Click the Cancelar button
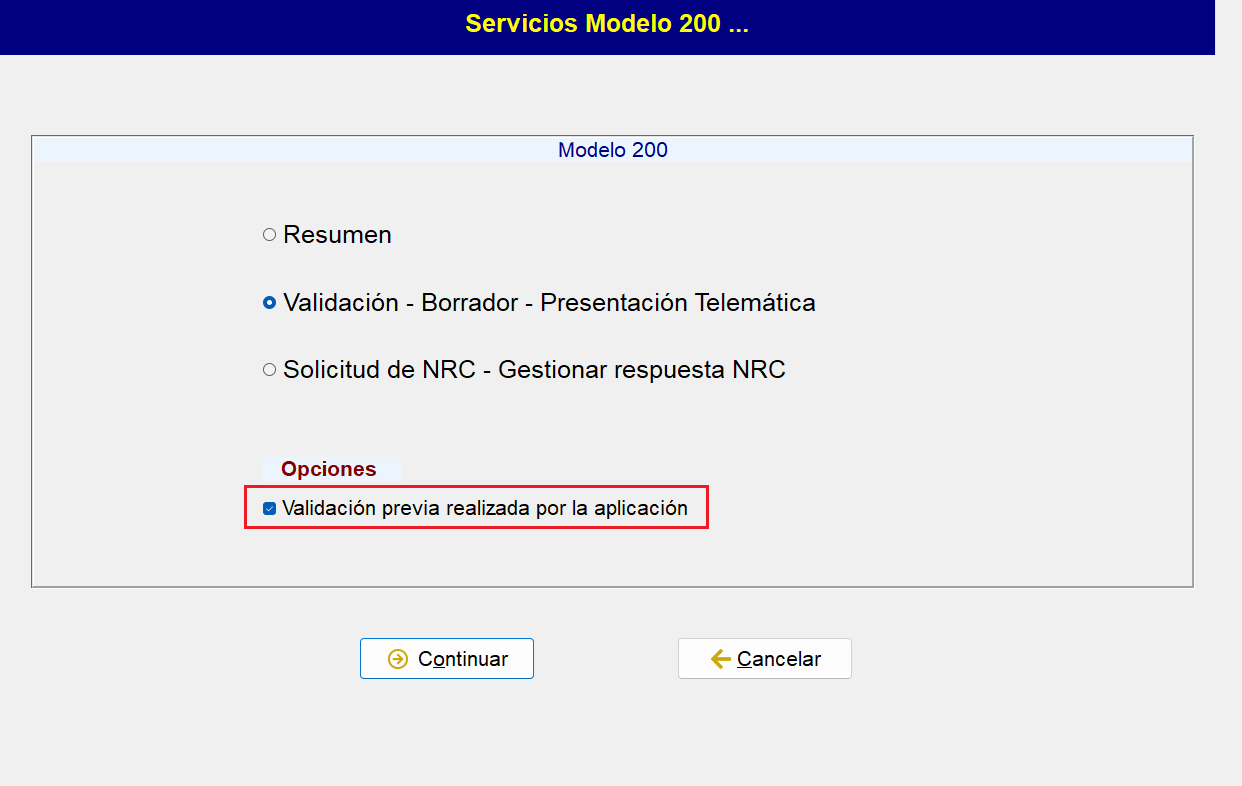 pyautogui.click(x=765, y=658)
